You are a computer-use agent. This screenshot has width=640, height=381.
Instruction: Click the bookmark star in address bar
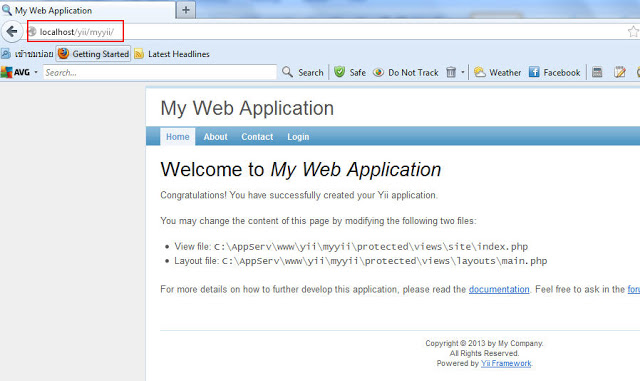coord(633,31)
